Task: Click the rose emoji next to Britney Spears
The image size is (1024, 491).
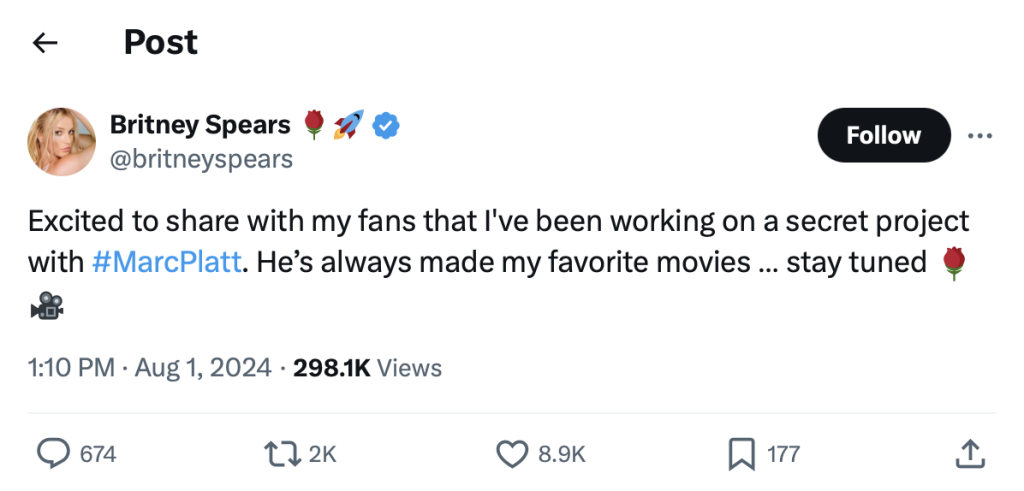Action: pos(313,125)
